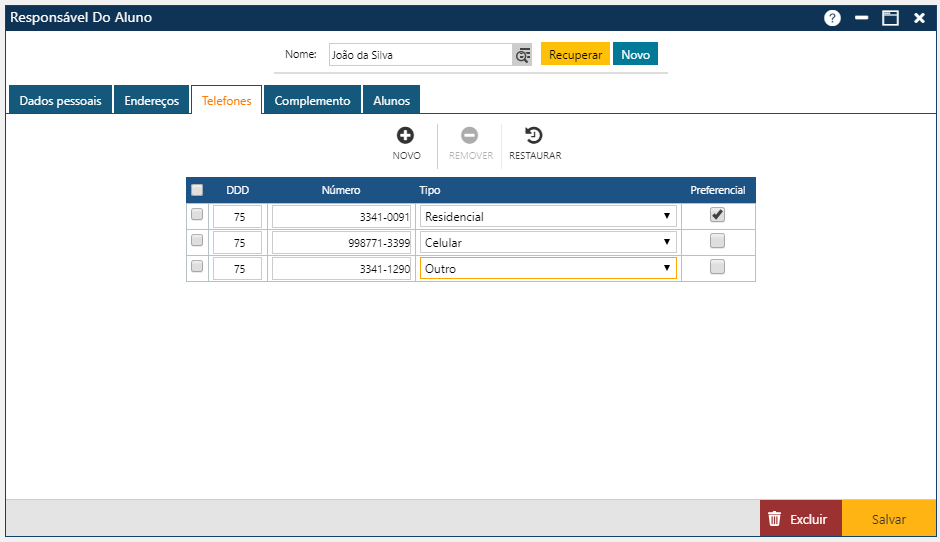Open the Outro type dropdown

tap(547, 268)
